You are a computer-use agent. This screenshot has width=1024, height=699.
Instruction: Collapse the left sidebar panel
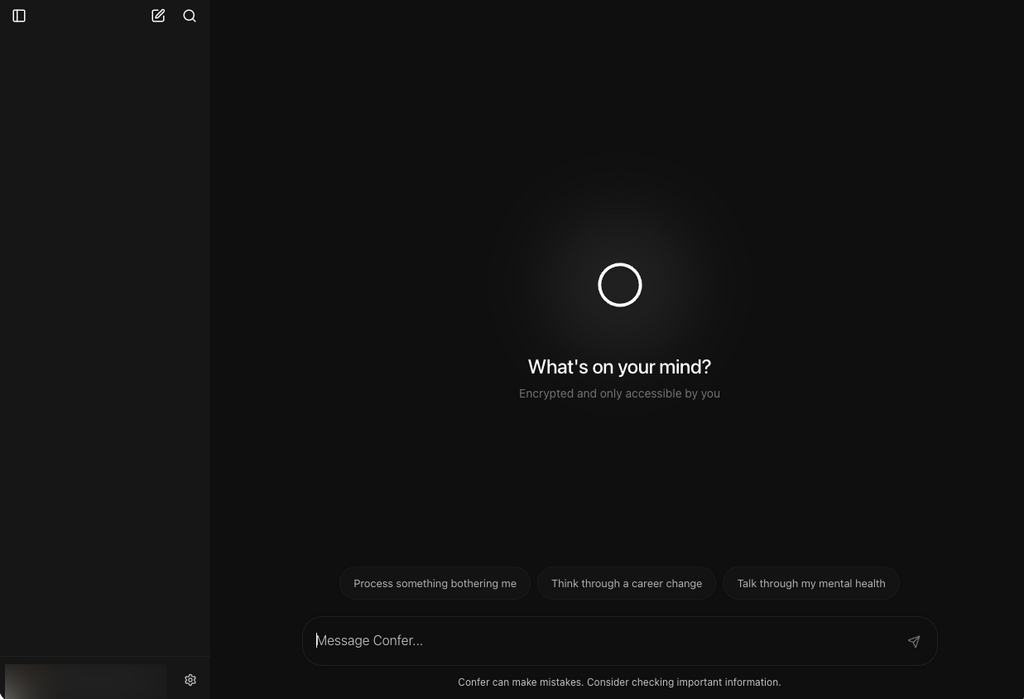pyautogui.click(x=19, y=16)
